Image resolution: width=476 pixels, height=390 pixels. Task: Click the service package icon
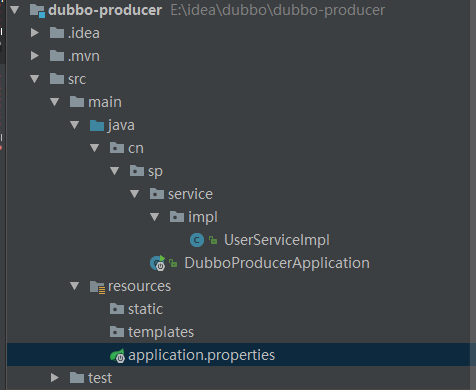pyautogui.click(x=157, y=194)
